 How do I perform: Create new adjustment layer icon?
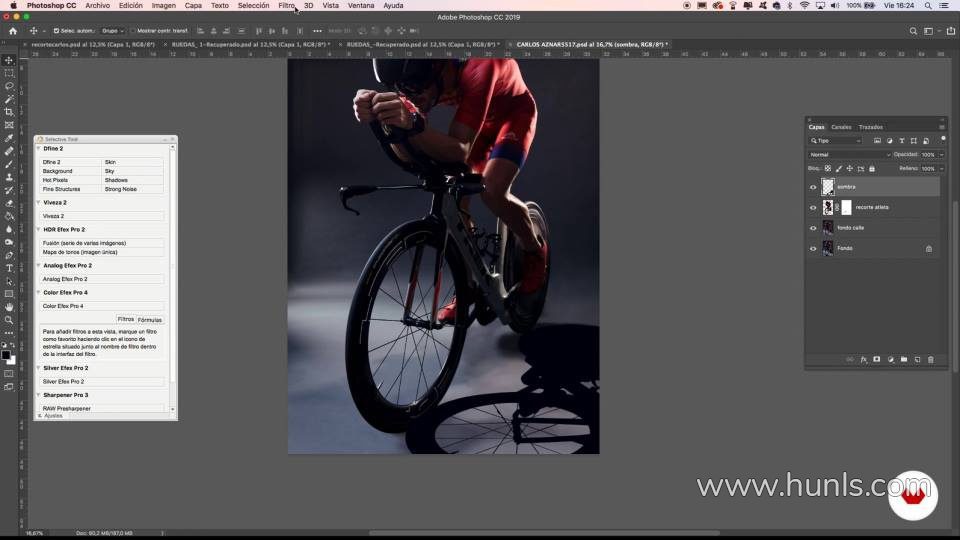890,359
